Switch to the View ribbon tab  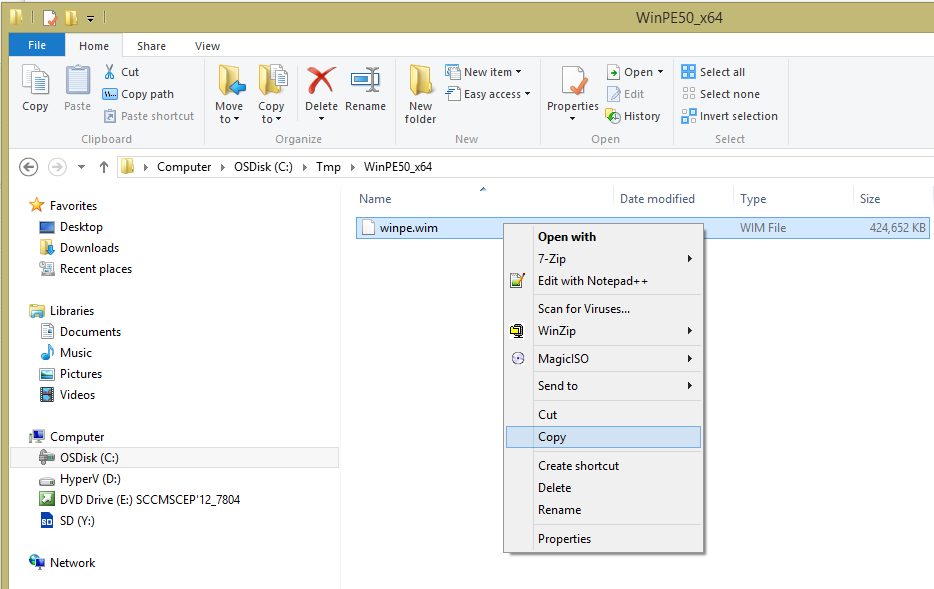(207, 46)
